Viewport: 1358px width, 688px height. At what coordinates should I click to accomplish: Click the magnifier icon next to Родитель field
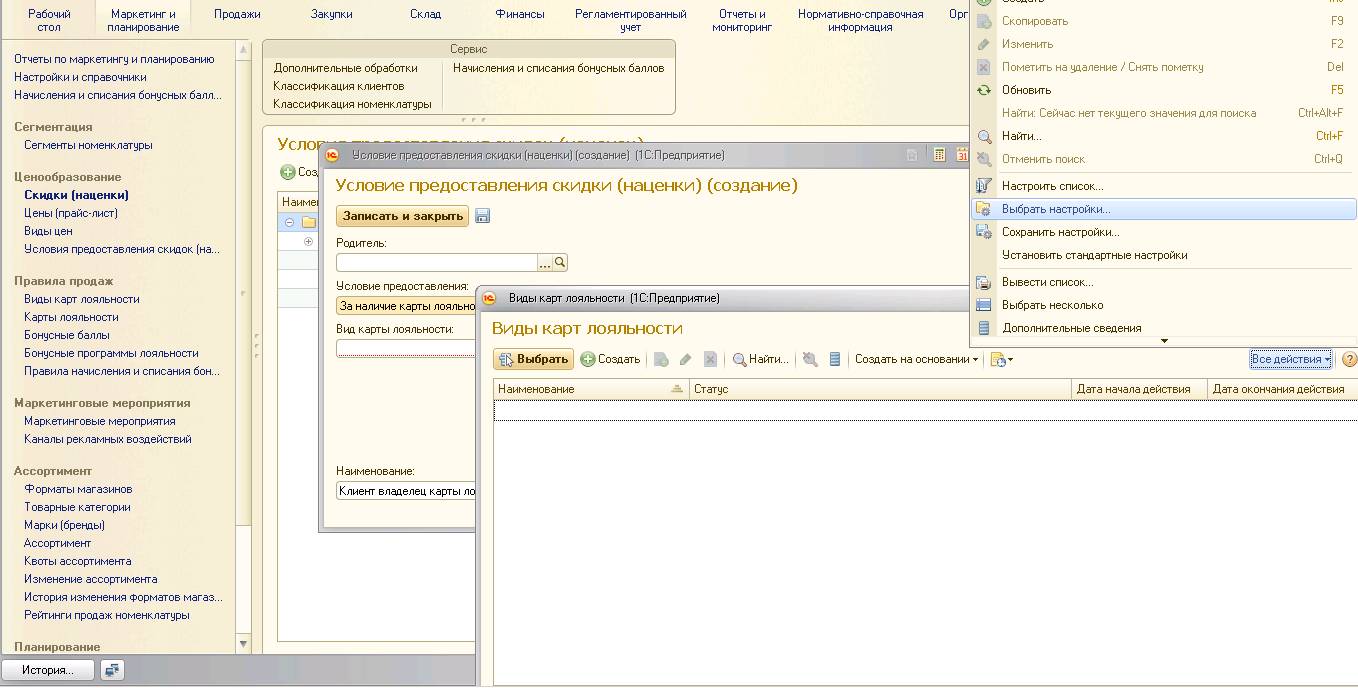560,262
